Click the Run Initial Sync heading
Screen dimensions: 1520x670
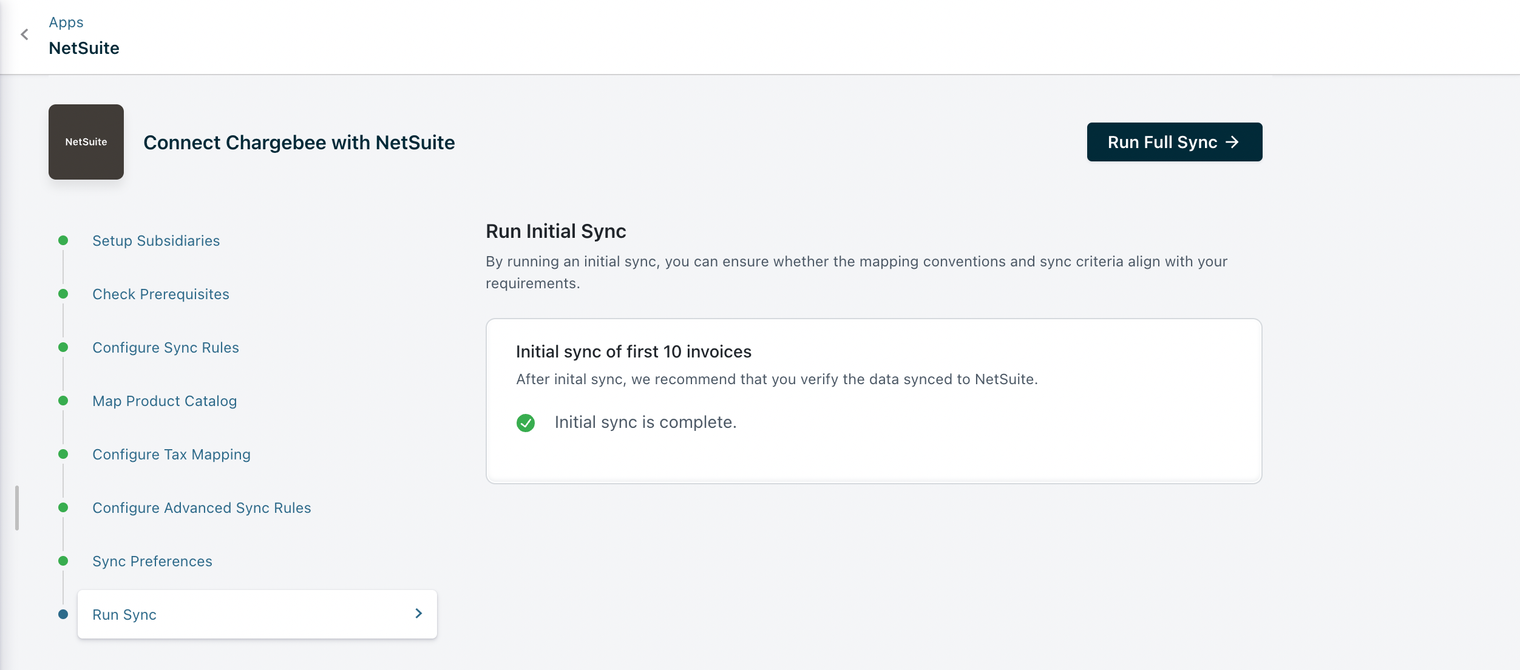pos(556,231)
